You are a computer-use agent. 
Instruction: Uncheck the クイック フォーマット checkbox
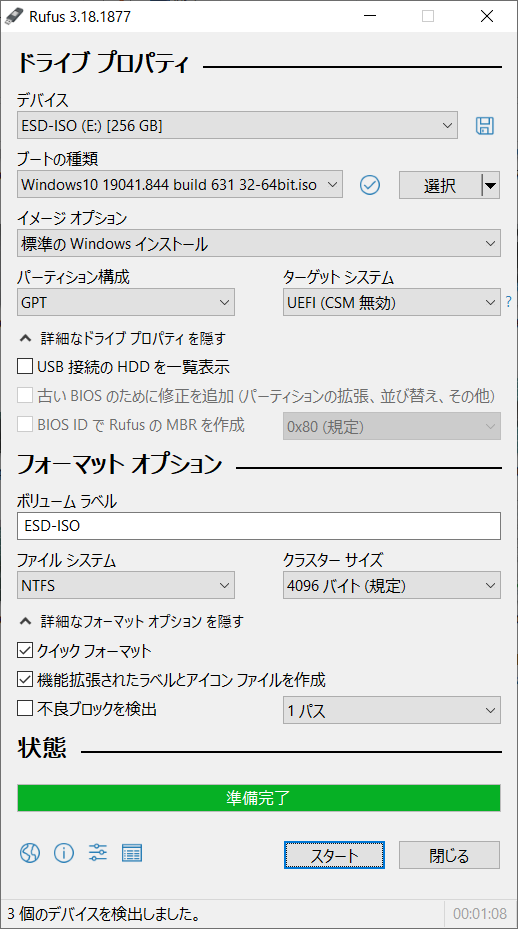pos(25,651)
